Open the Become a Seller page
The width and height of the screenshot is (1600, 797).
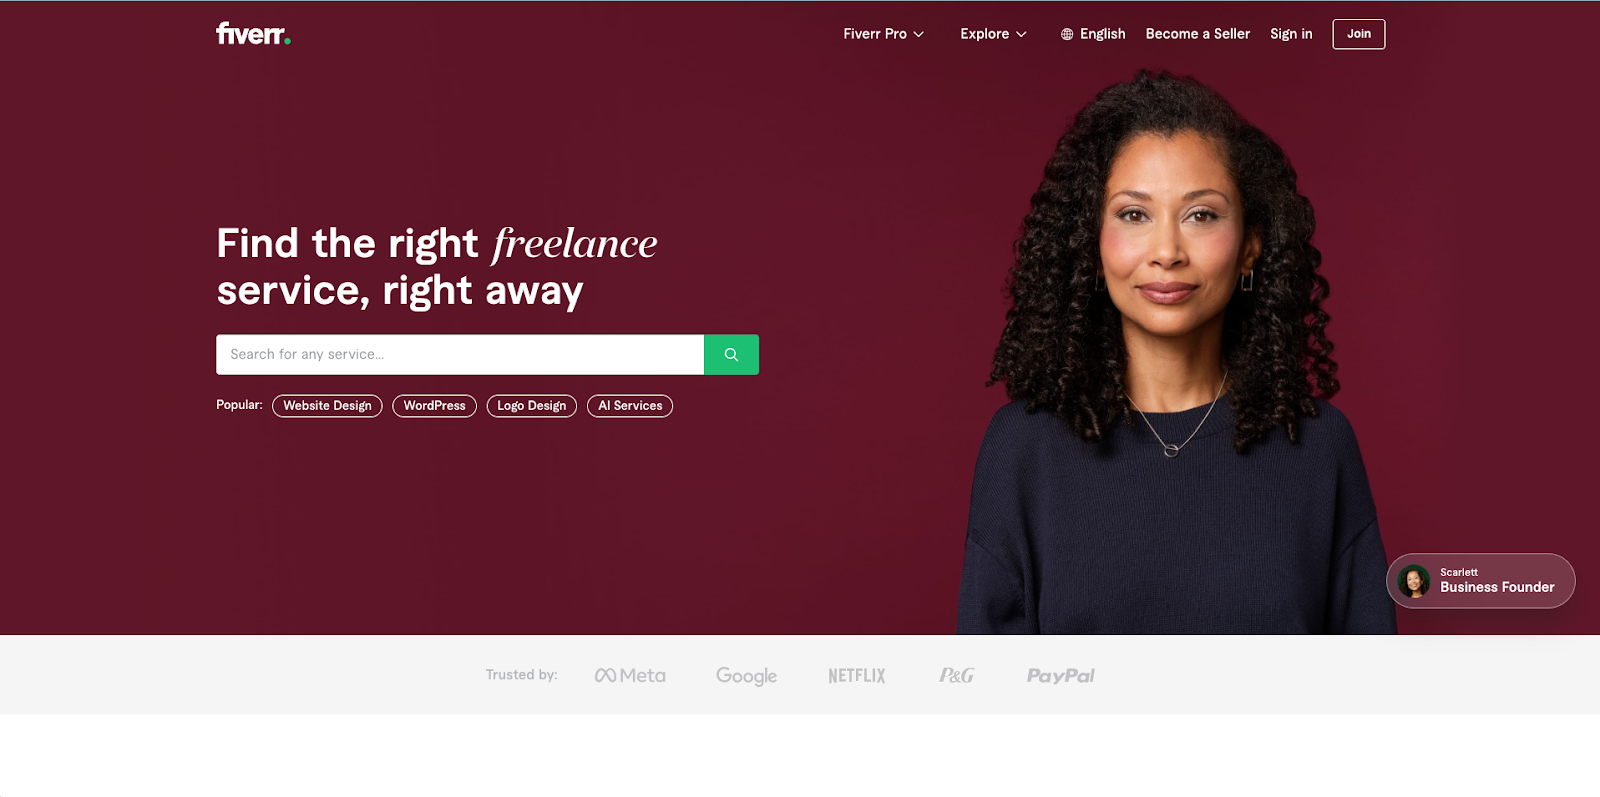click(x=1197, y=34)
